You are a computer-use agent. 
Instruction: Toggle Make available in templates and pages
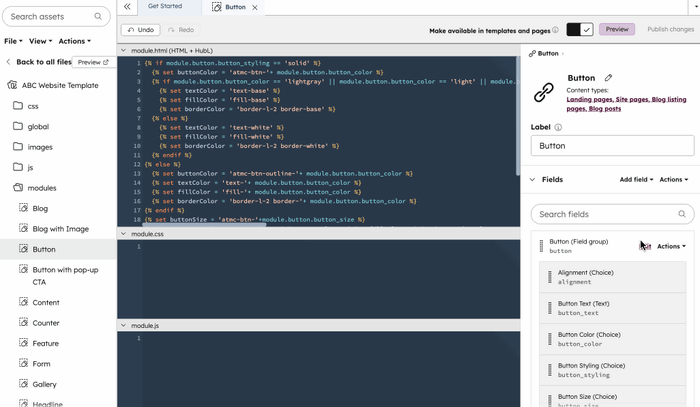coord(580,30)
